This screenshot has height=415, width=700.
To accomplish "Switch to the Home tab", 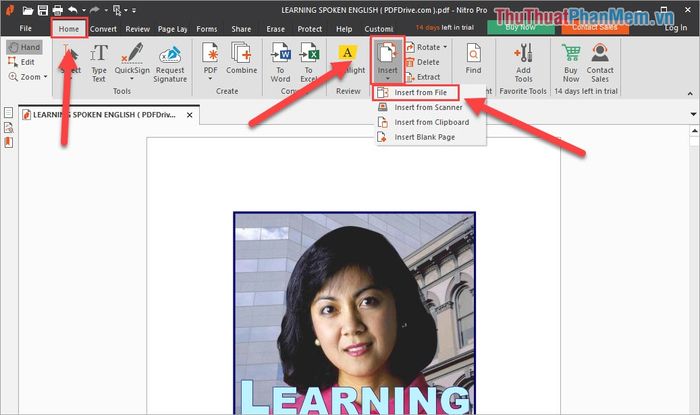I will pos(69,29).
